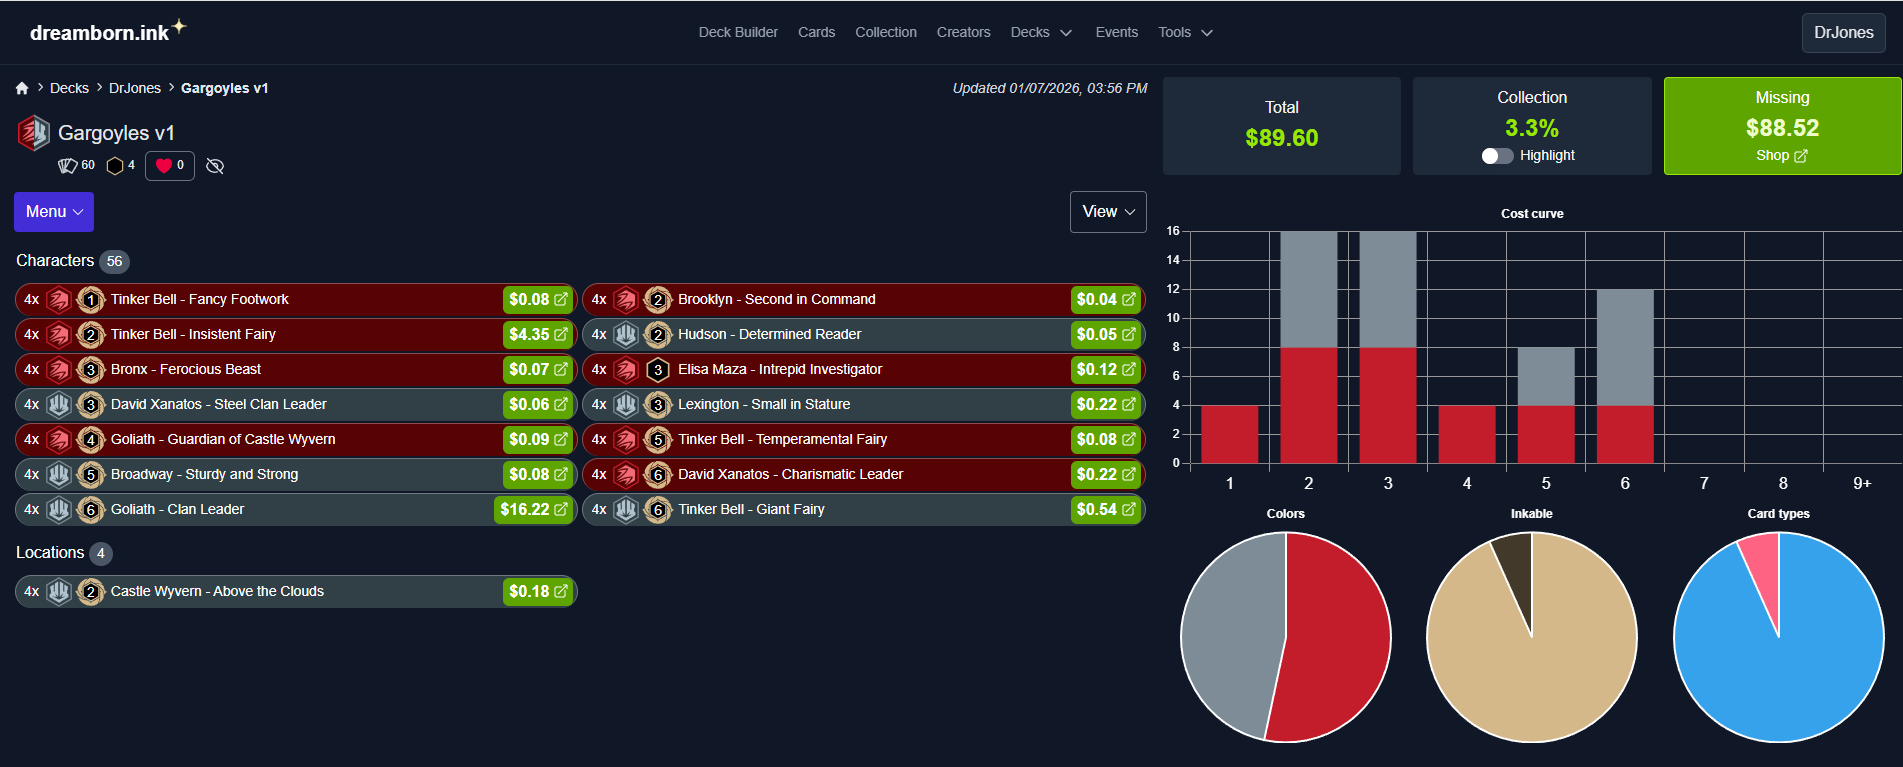
Task: Click the hexagon ink count icon
Action: [x=115, y=166]
